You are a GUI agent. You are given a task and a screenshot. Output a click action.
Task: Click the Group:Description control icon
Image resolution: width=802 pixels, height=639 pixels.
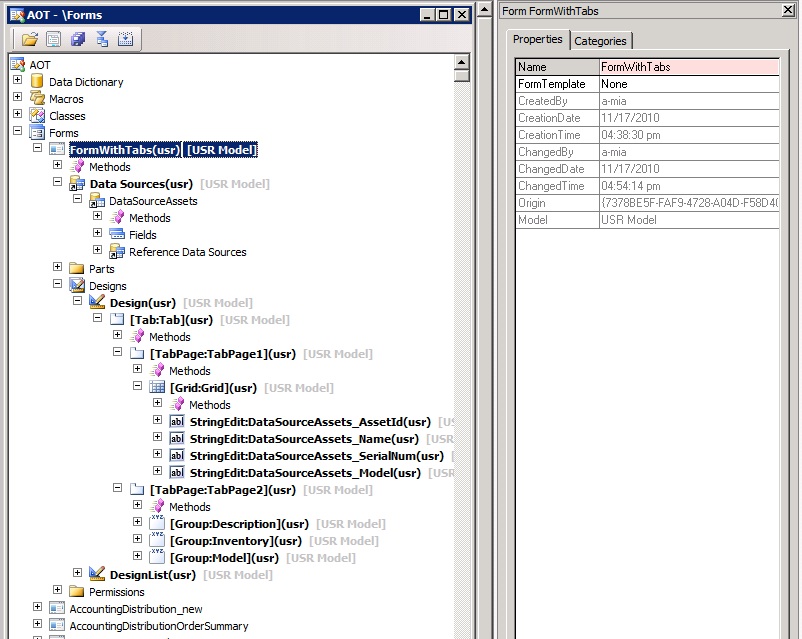pyautogui.click(x=157, y=523)
